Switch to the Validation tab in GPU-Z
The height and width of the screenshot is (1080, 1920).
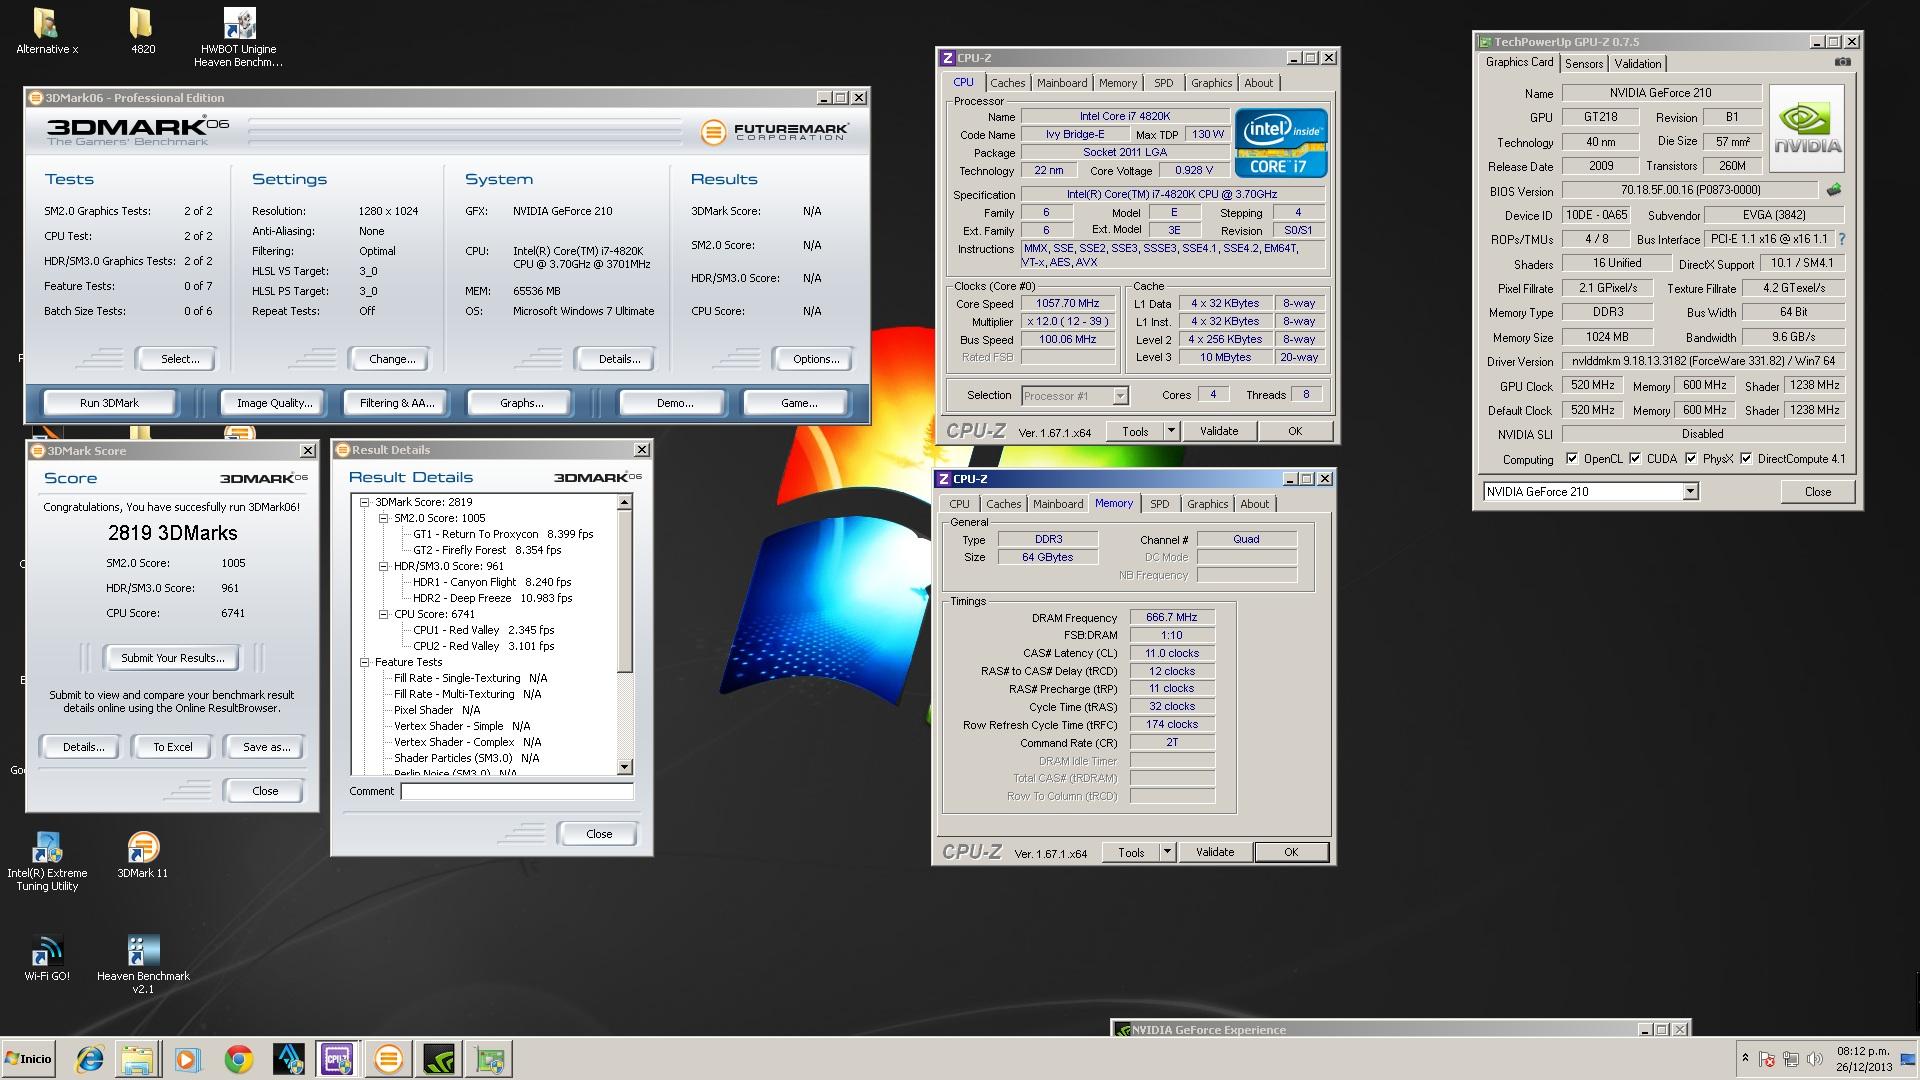coord(1638,63)
